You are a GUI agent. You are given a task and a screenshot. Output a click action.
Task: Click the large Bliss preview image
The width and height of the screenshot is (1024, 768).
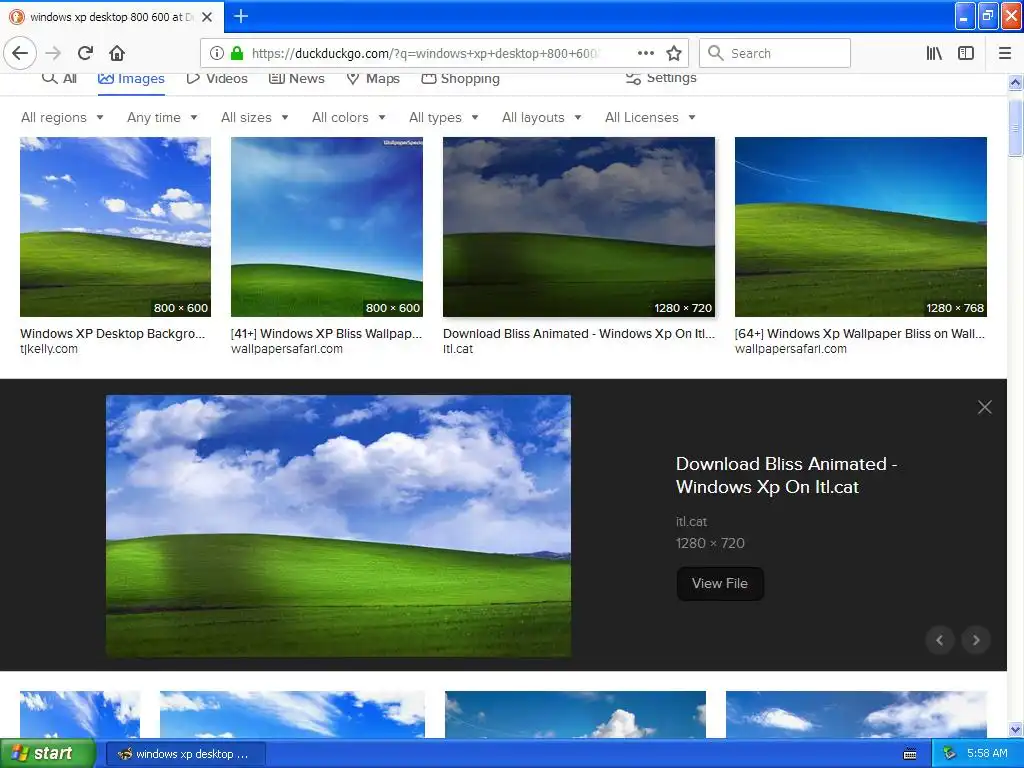point(338,526)
